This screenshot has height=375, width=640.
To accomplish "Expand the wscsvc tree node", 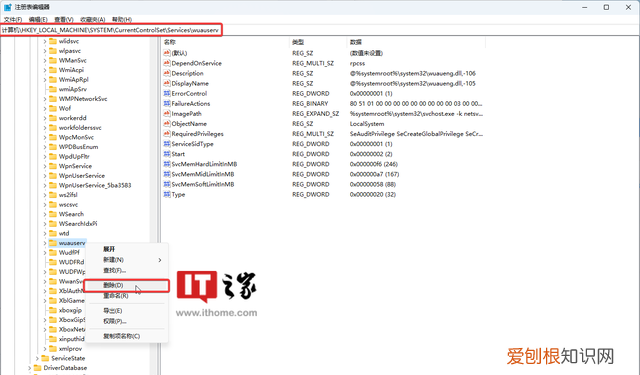I will [x=45, y=204].
